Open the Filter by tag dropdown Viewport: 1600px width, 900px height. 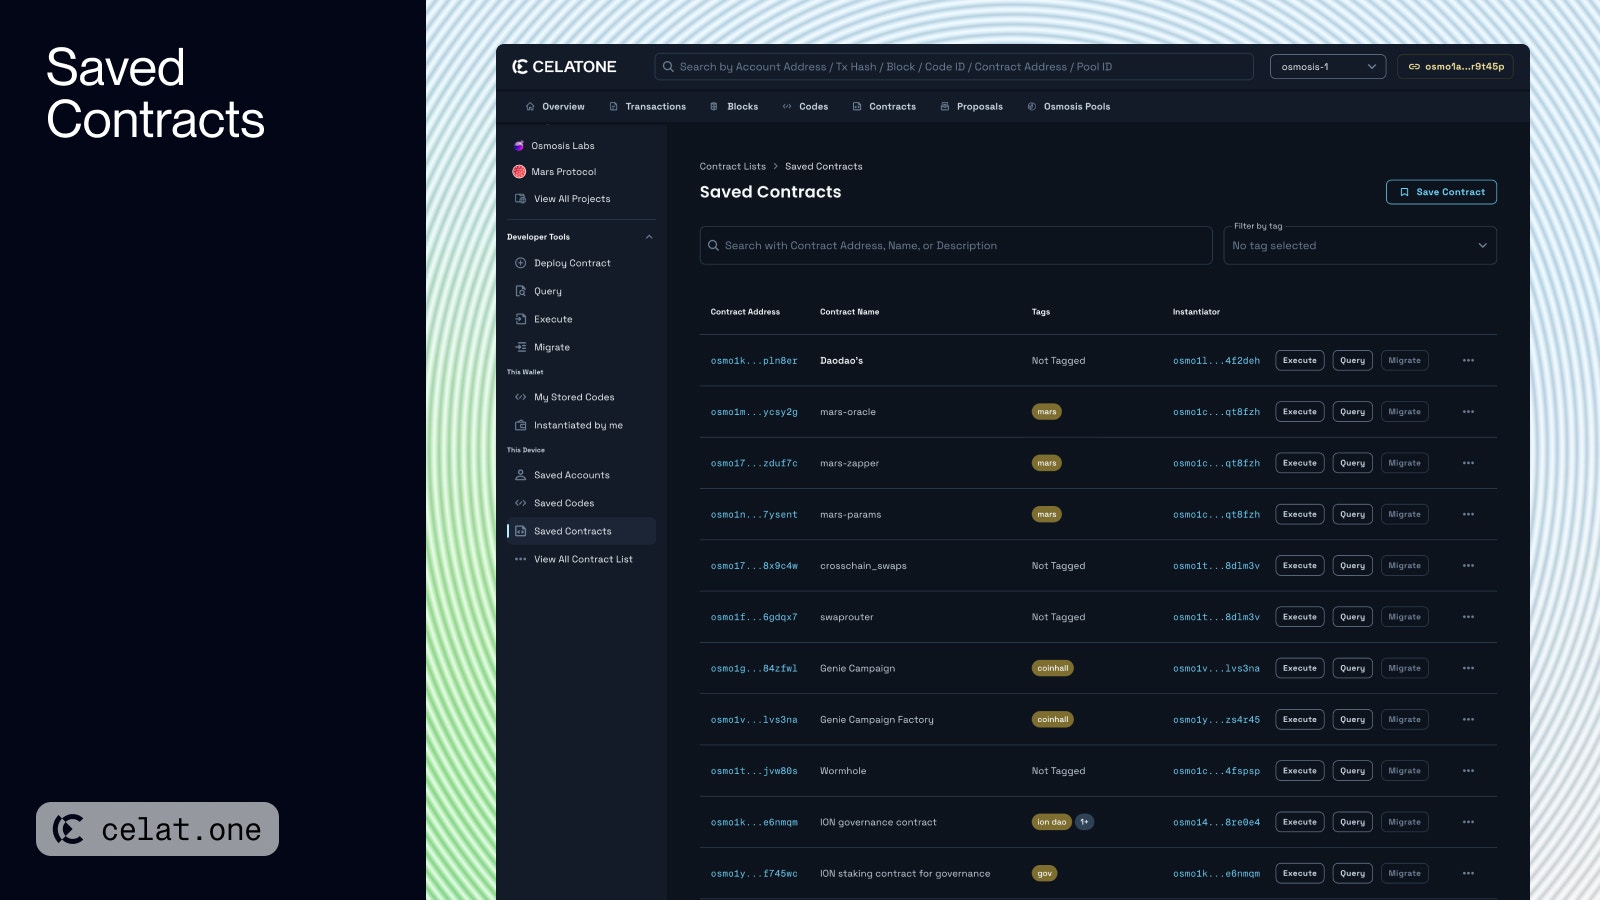coord(1360,245)
